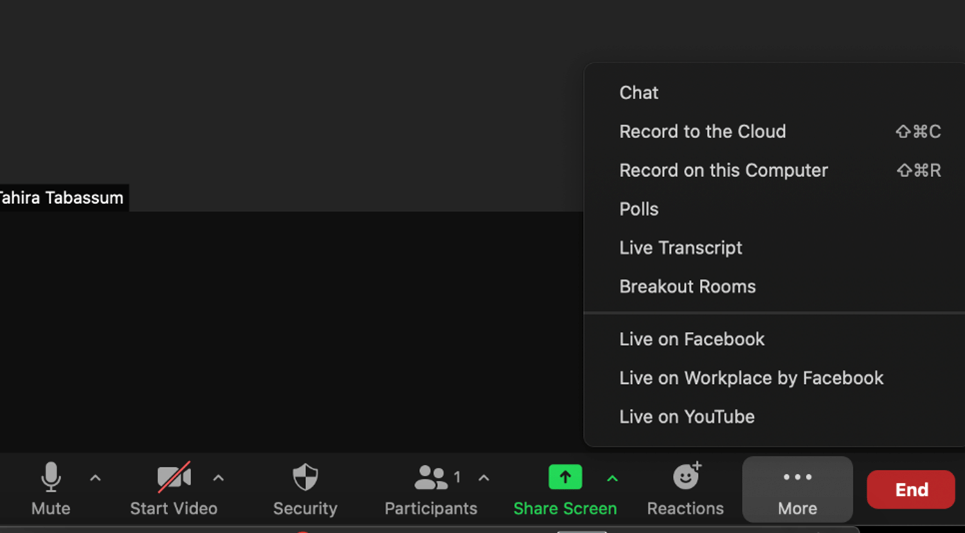Expand the arrow next to Participants

(484, 478)
